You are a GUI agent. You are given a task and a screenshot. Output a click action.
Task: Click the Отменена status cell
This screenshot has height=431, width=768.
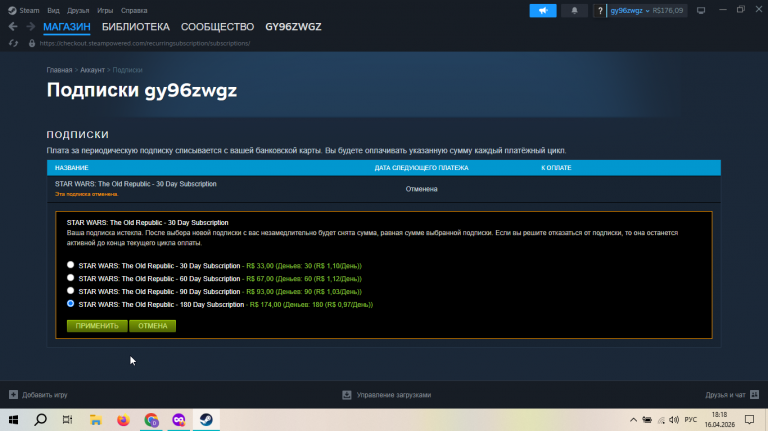click(x=421, y=189)
